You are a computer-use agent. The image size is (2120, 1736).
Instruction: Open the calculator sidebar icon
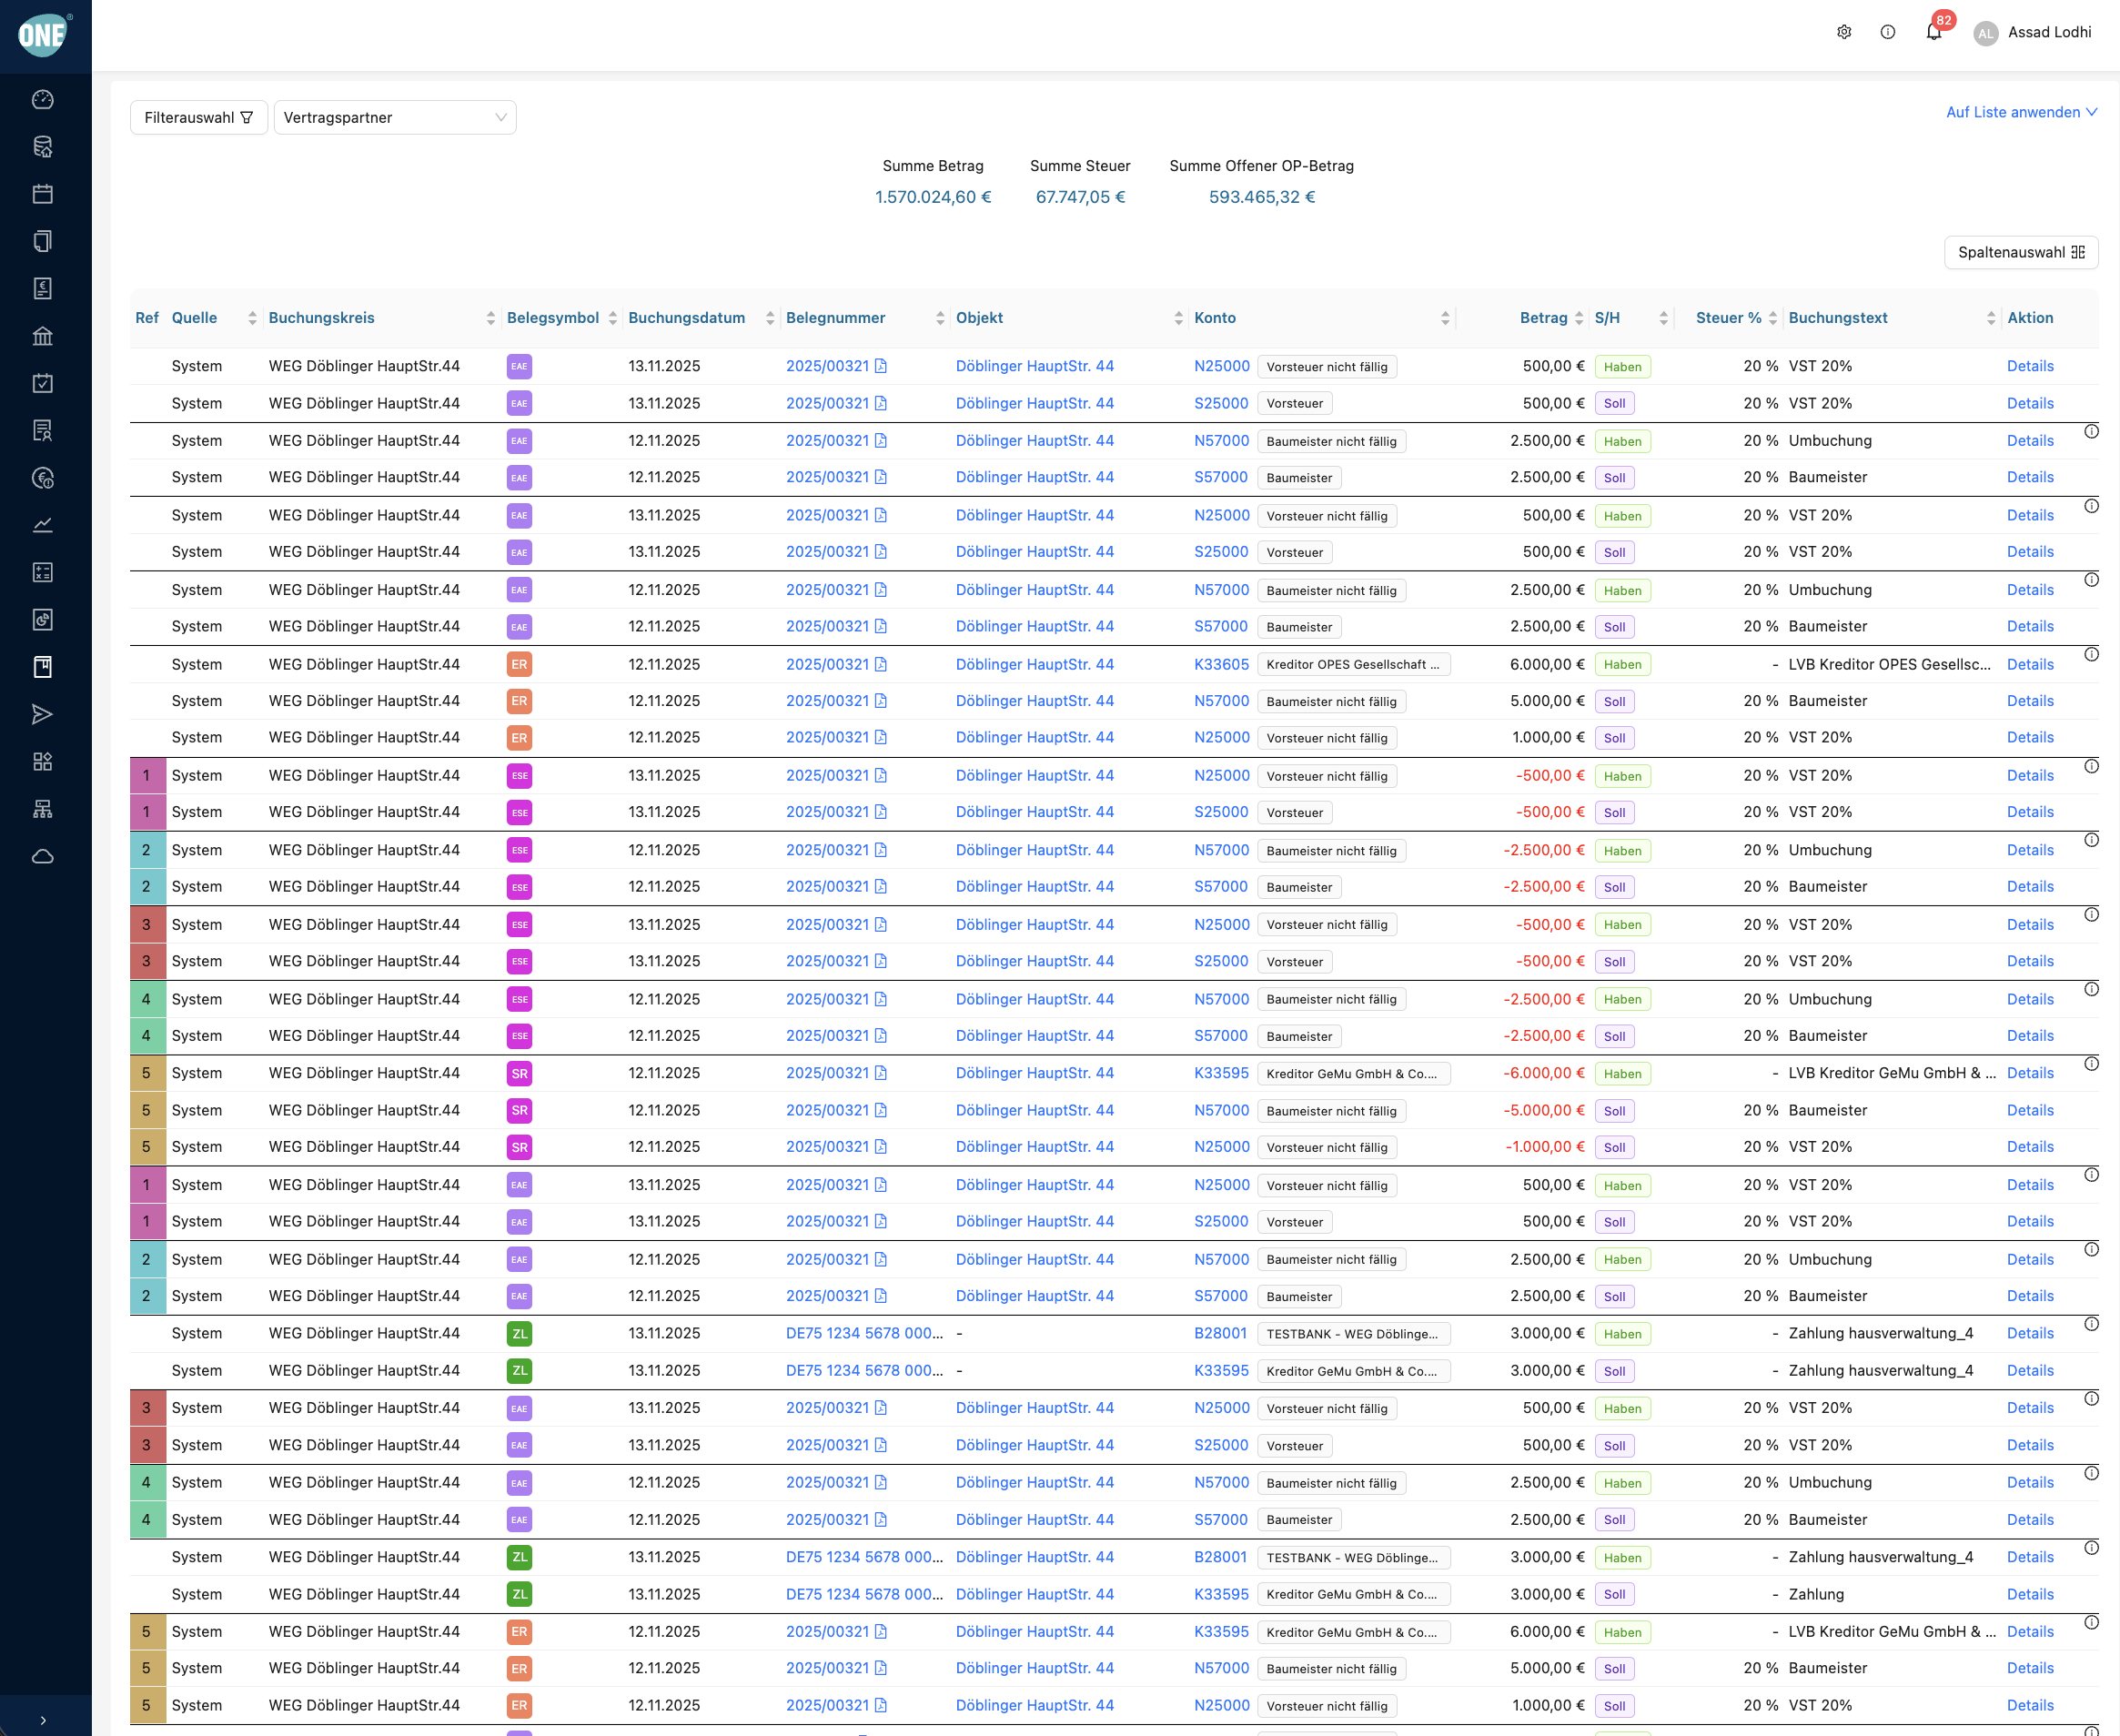click(x=42, y=572)
